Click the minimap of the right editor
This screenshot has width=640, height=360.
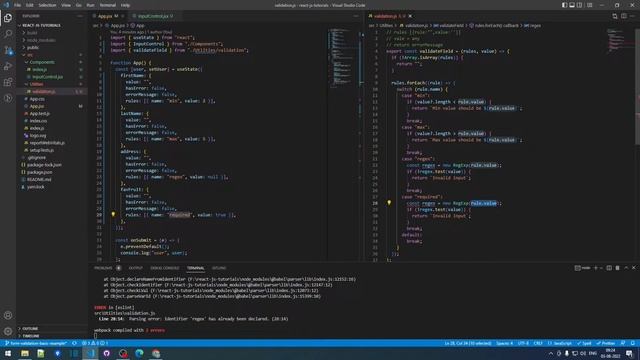click(x=616, y=41)
